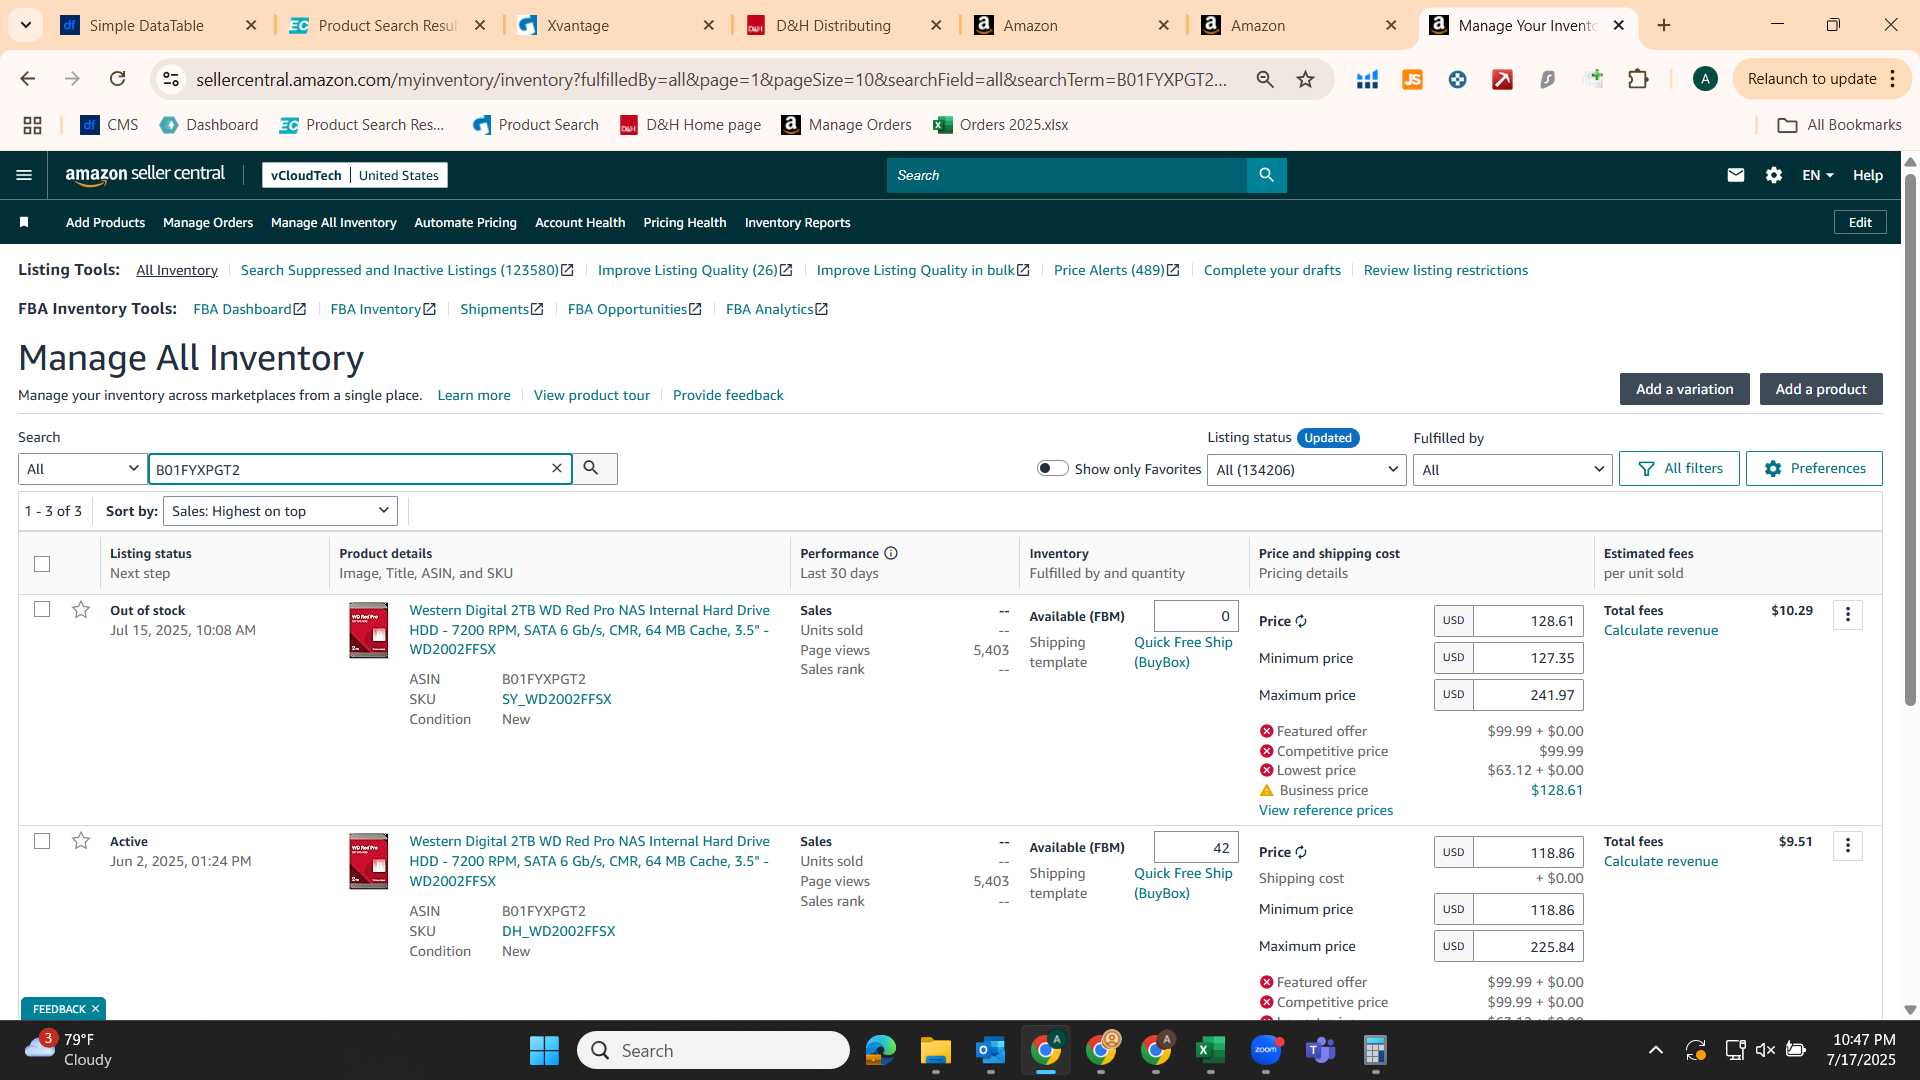1920x1080 pixels.
Task: Open Manage Orders in navigation bar
Action: [208, 222]
